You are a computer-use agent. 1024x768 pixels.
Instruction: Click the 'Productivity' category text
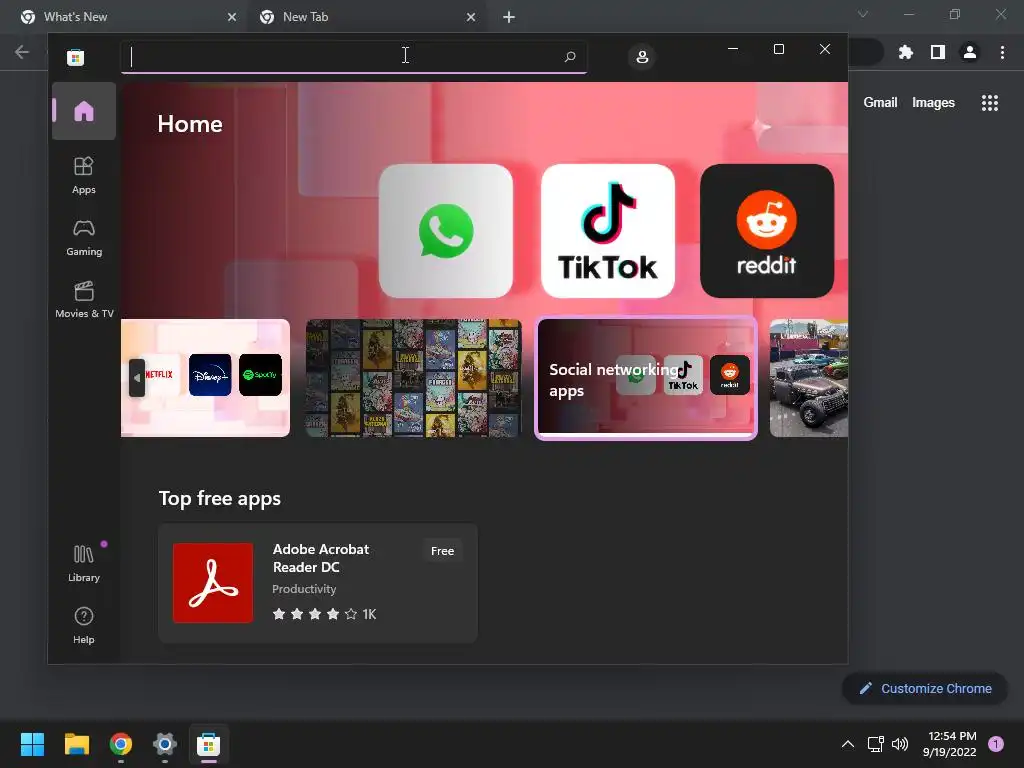[304, 589]
